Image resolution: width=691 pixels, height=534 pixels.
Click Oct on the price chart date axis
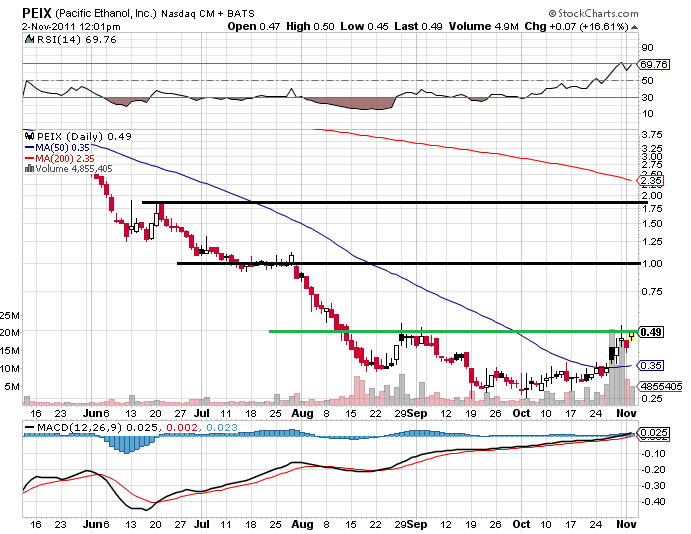pyautogui.click(x=521, y=413)
